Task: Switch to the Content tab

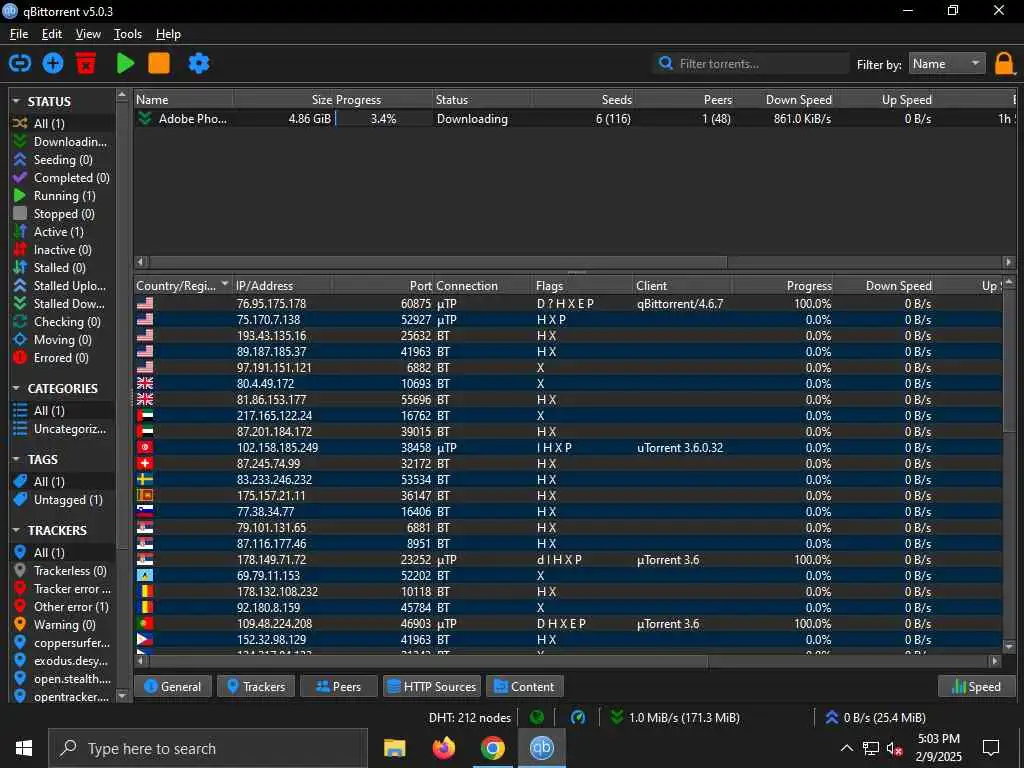Action: click(524, 686)
